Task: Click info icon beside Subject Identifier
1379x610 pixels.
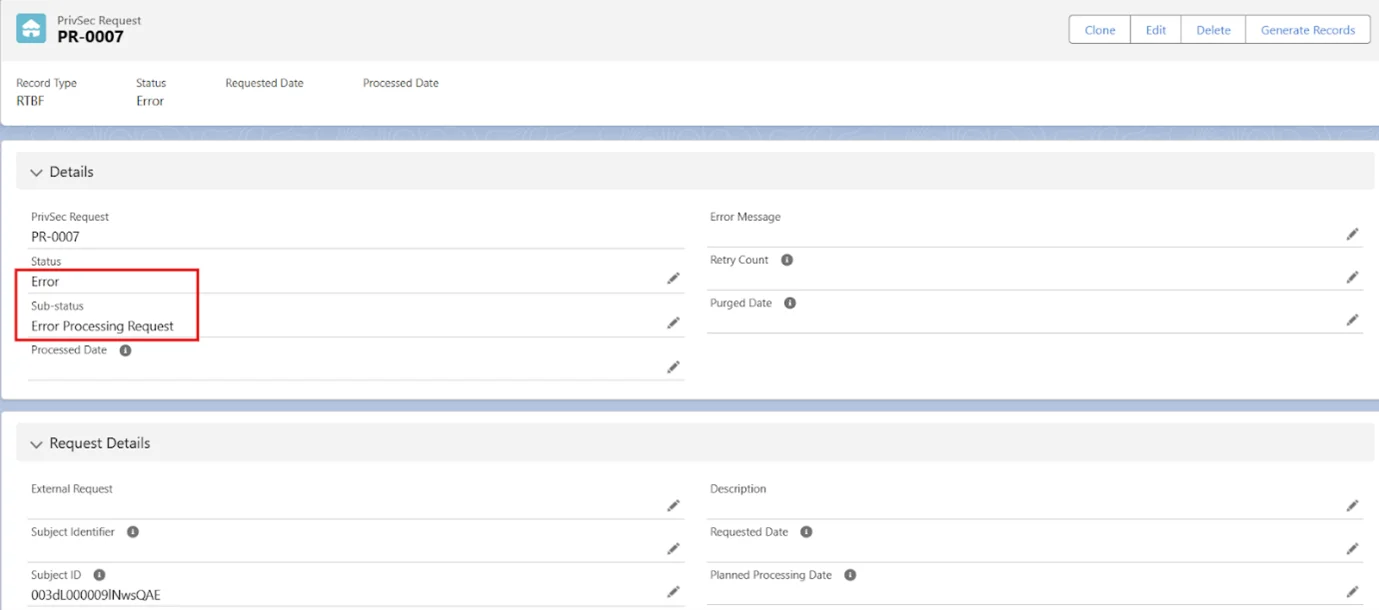Action: [x=133, y=532]
